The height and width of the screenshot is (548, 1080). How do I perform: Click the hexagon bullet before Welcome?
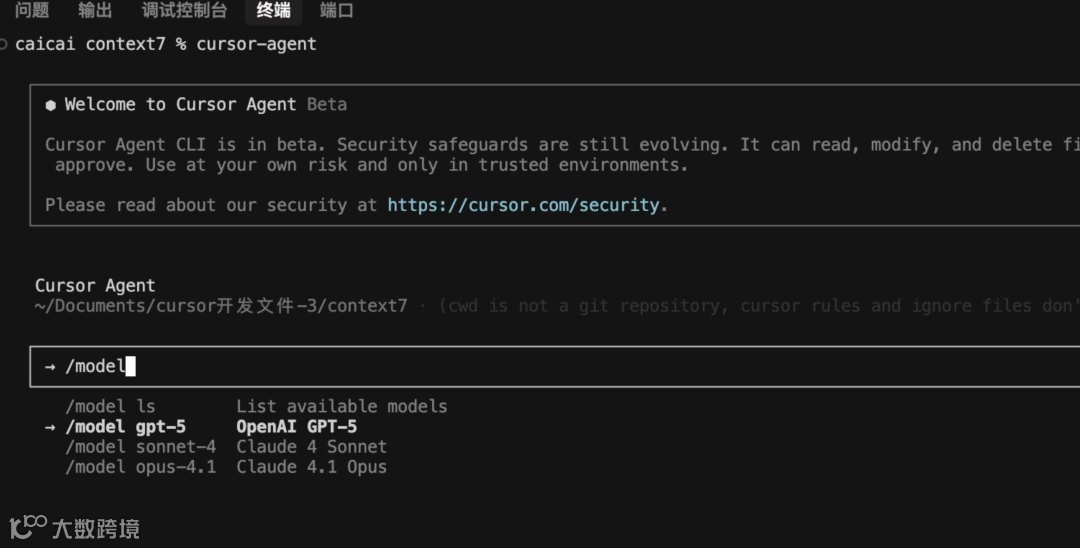[50, 105]
